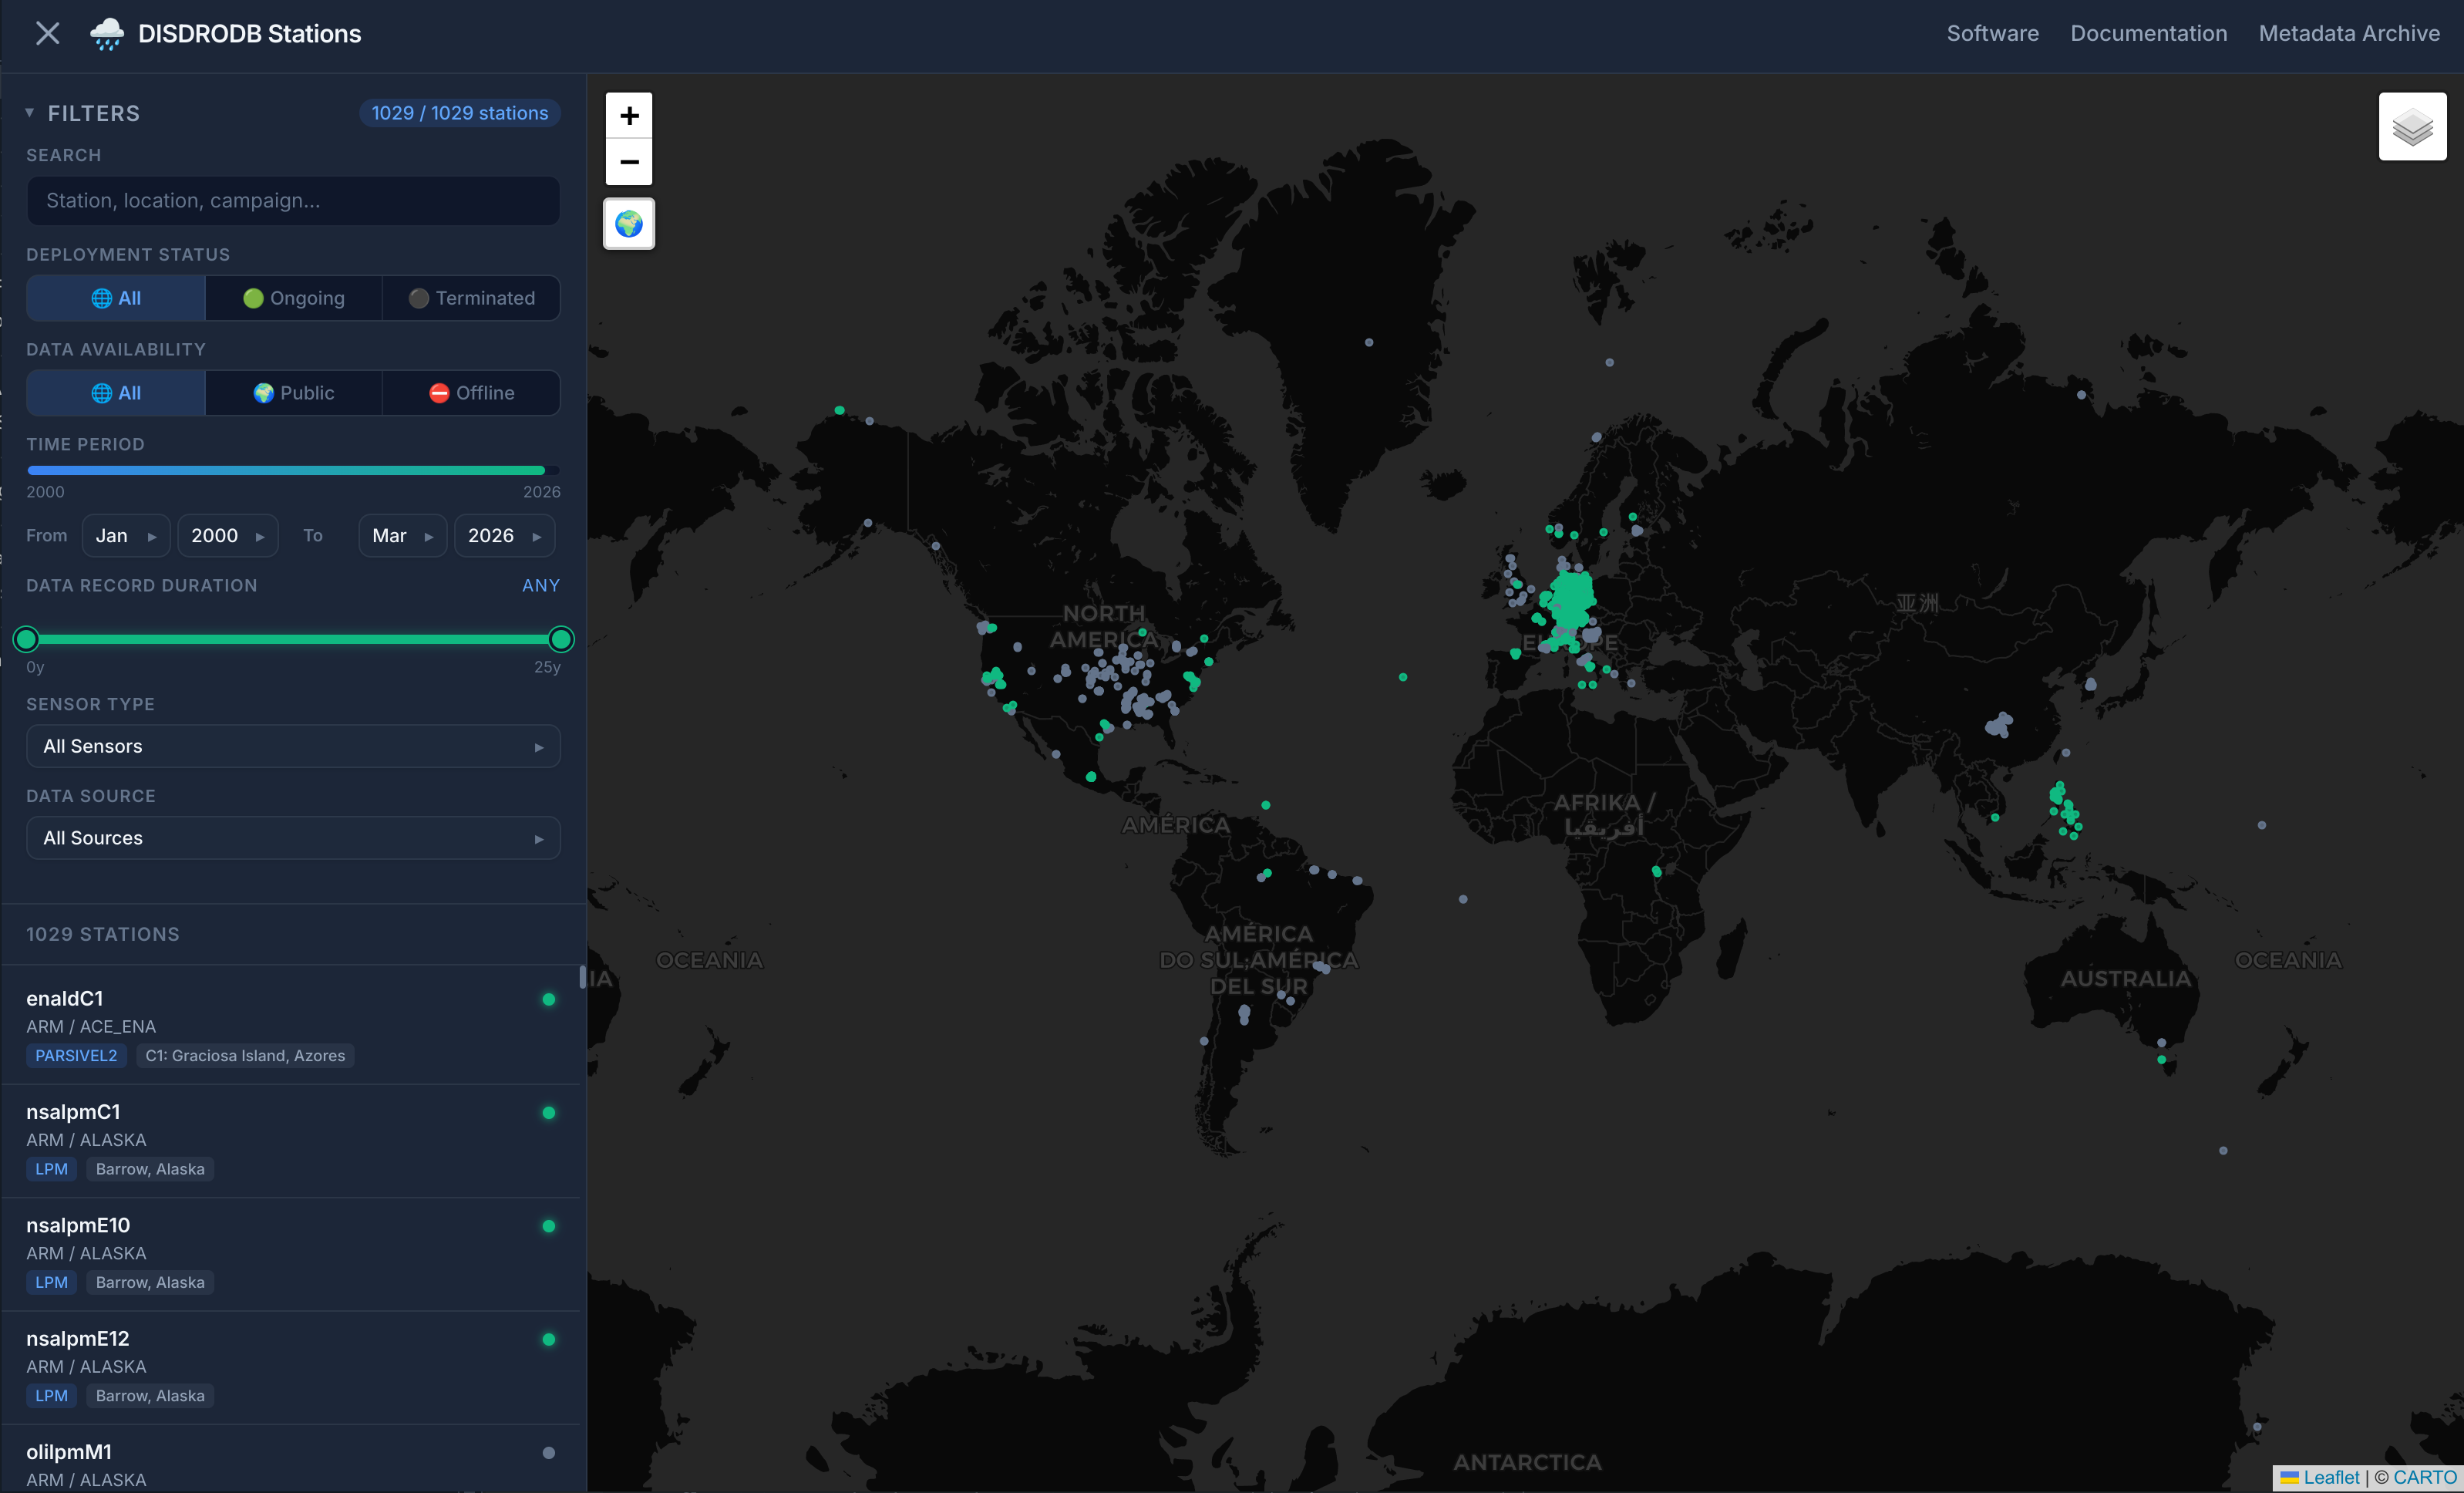Filter by Terminated deployment status

471,298
